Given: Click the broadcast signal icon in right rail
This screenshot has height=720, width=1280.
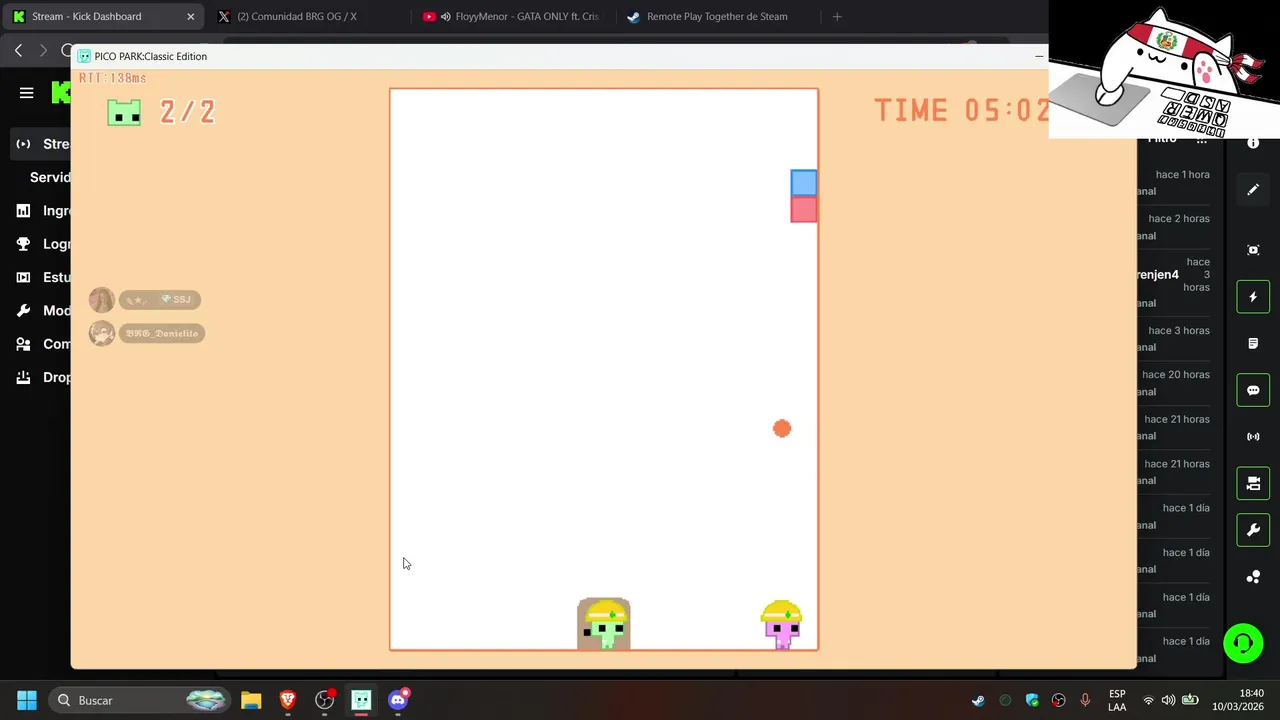Looking at the screenshot, I should pyautogui.click(x=1253, y=437).
